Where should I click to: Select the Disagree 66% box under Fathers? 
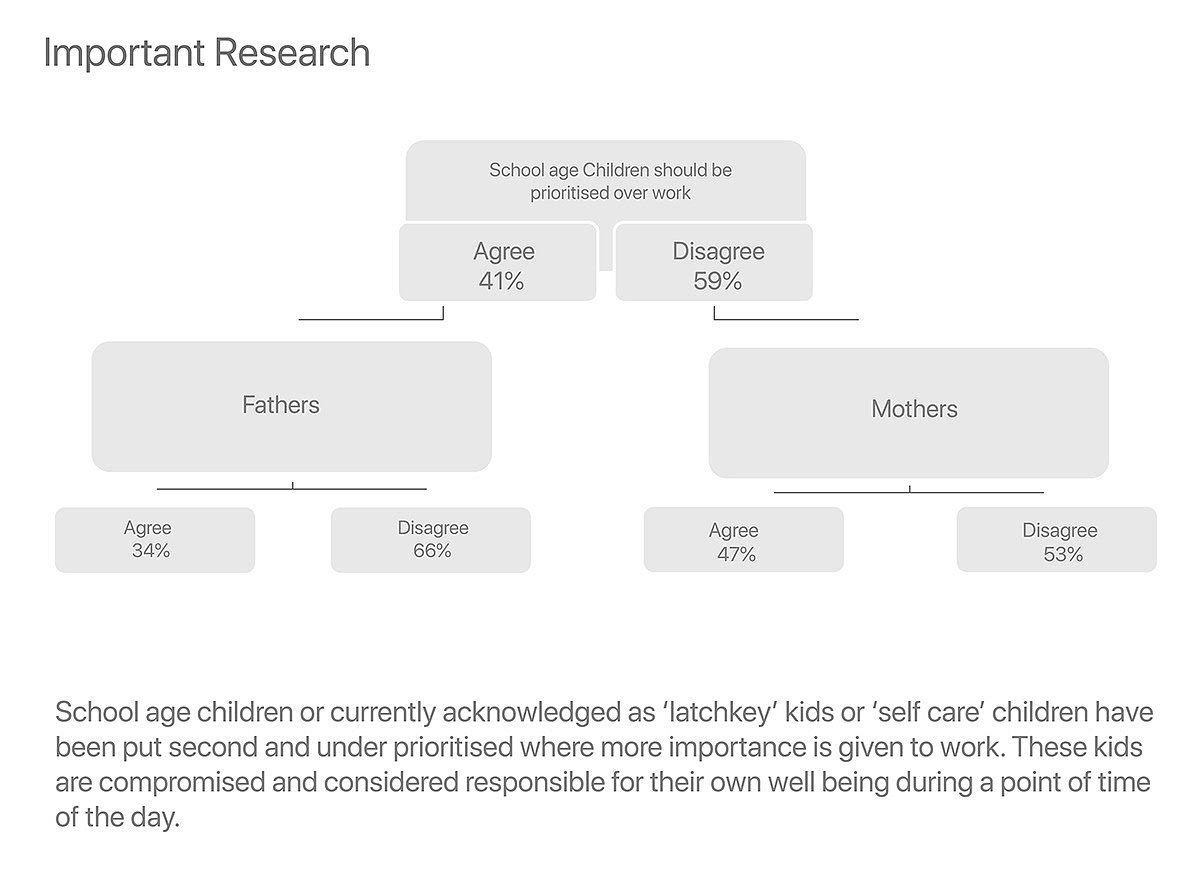(431, 539)
